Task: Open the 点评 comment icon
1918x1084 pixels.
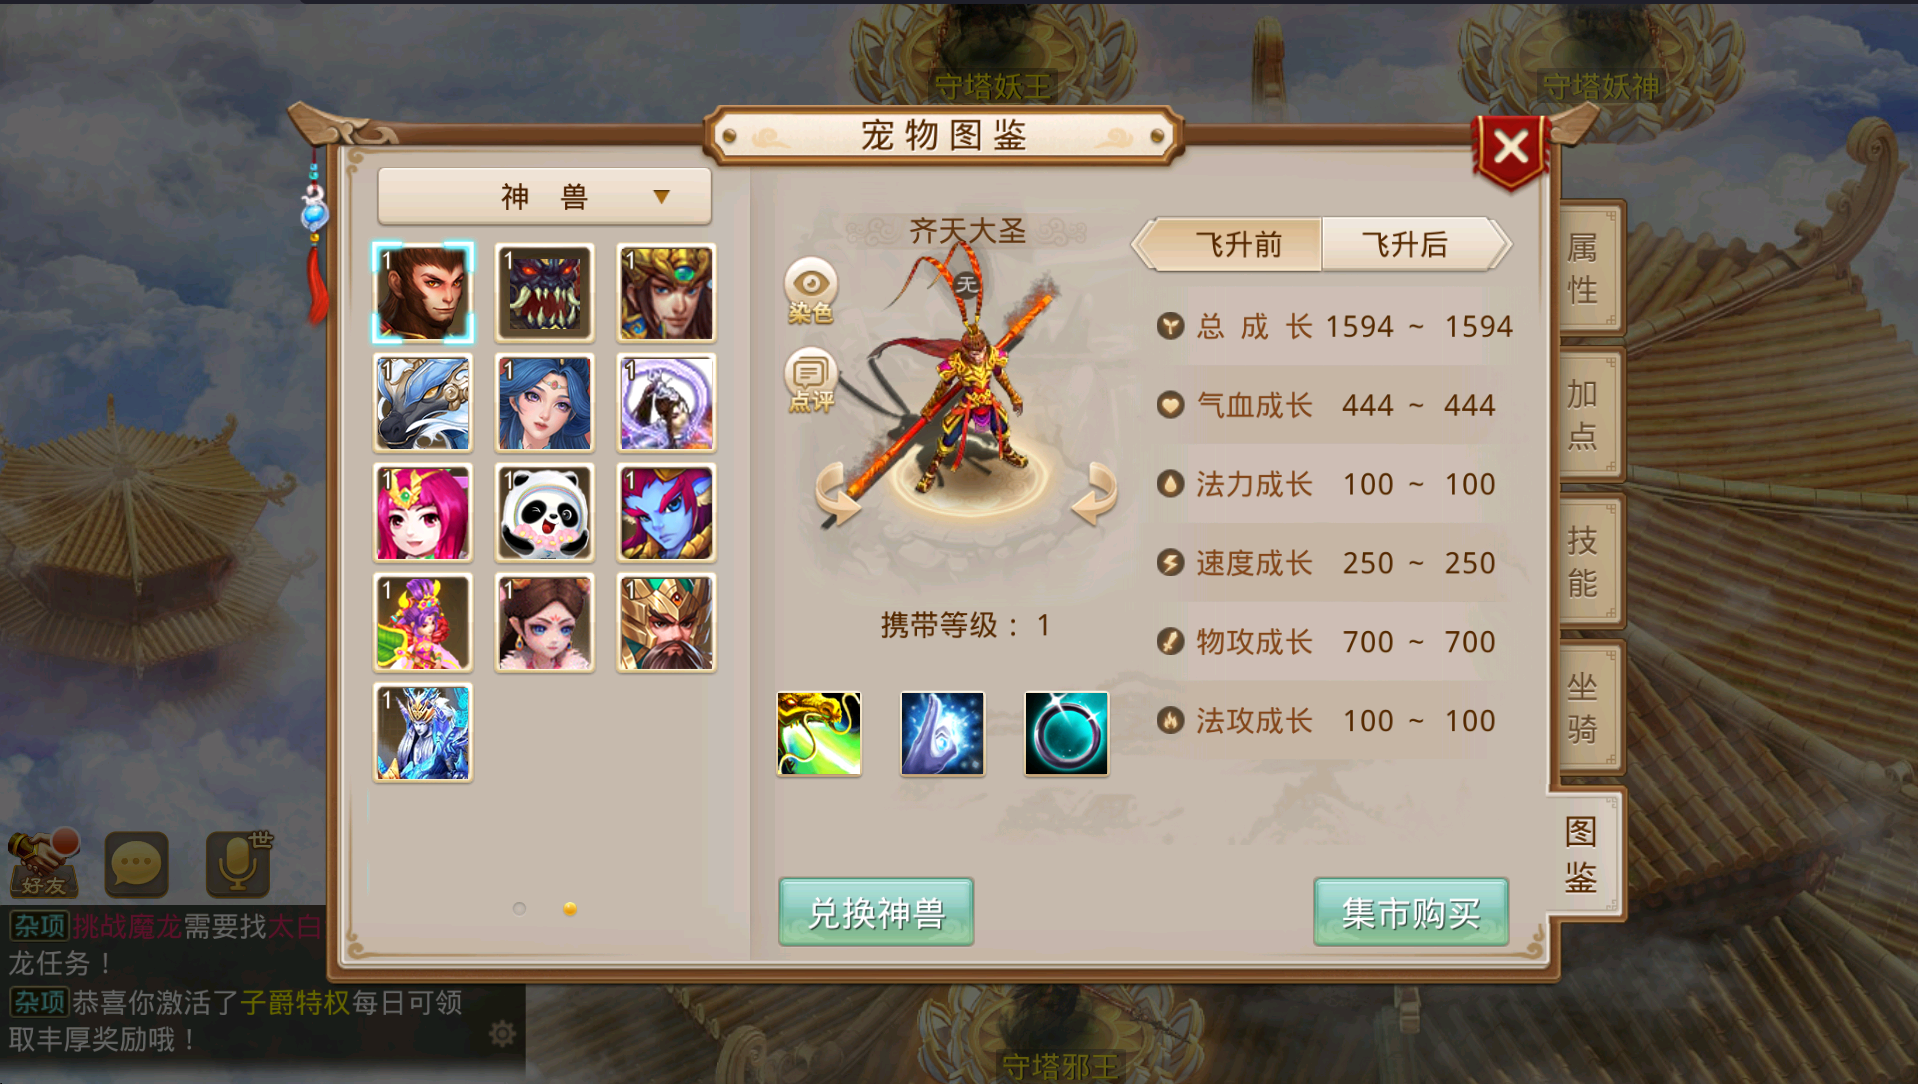Action: 810,381
